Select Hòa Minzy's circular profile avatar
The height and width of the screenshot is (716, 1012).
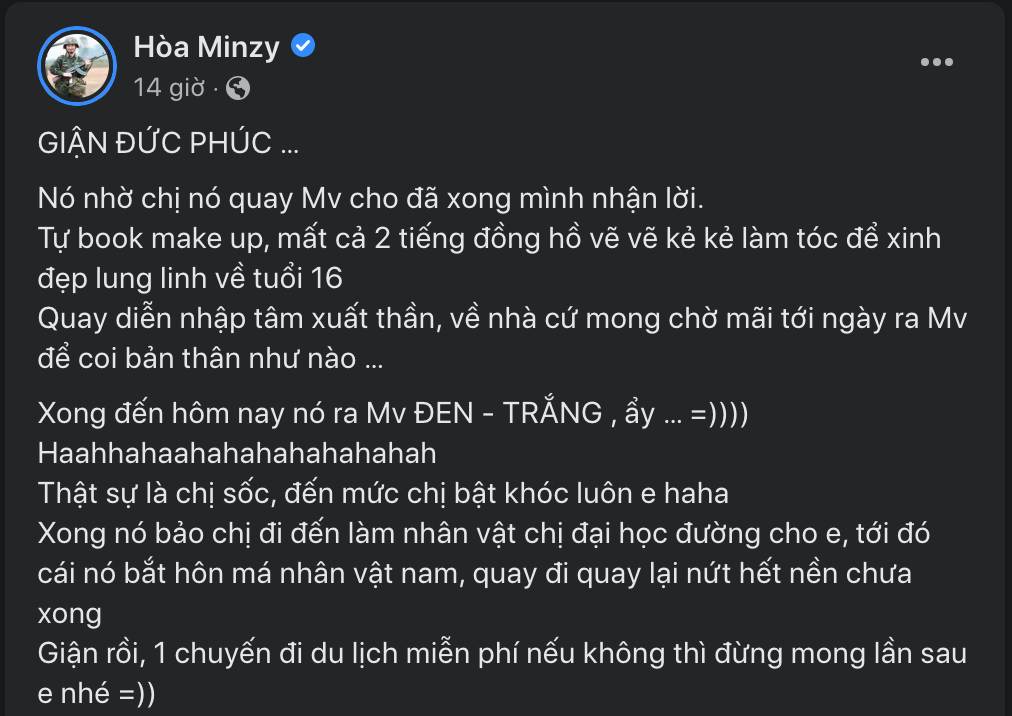[77, 66]
